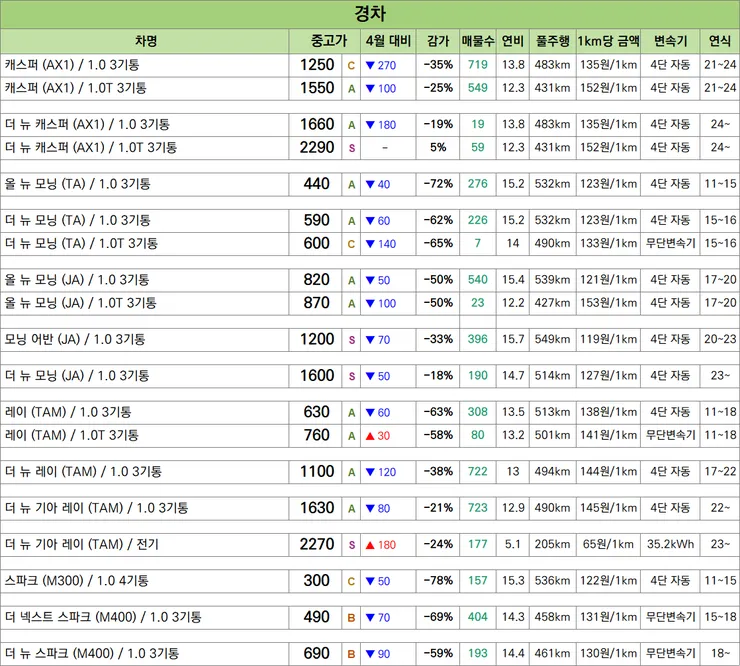
Task: Select 레이 (TAM) / 1.0 3기통 row name
Action: [68, 412]
